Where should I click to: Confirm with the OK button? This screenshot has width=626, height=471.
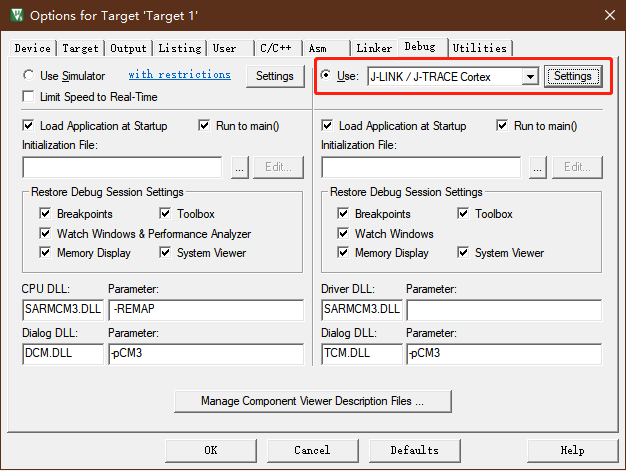[211, 451]
